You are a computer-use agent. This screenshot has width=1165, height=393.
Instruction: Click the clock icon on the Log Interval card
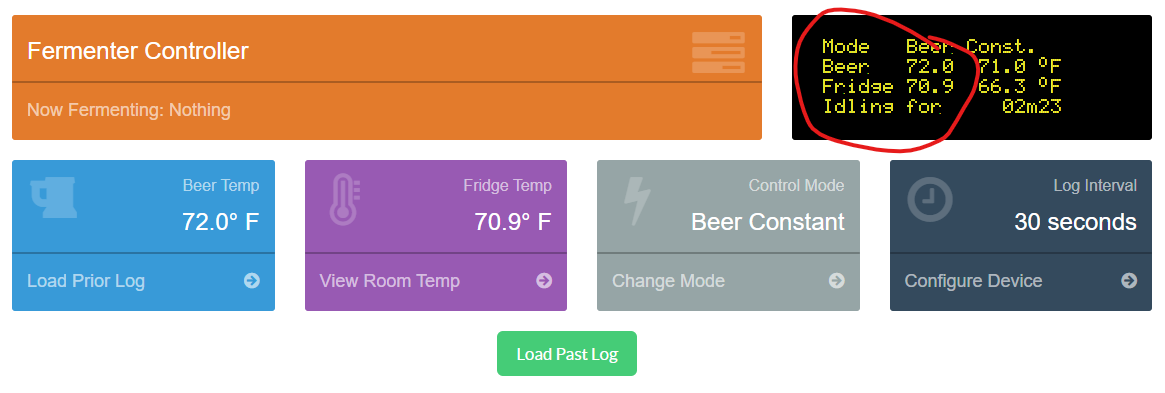pyautogui.click(x=930, y=199)
